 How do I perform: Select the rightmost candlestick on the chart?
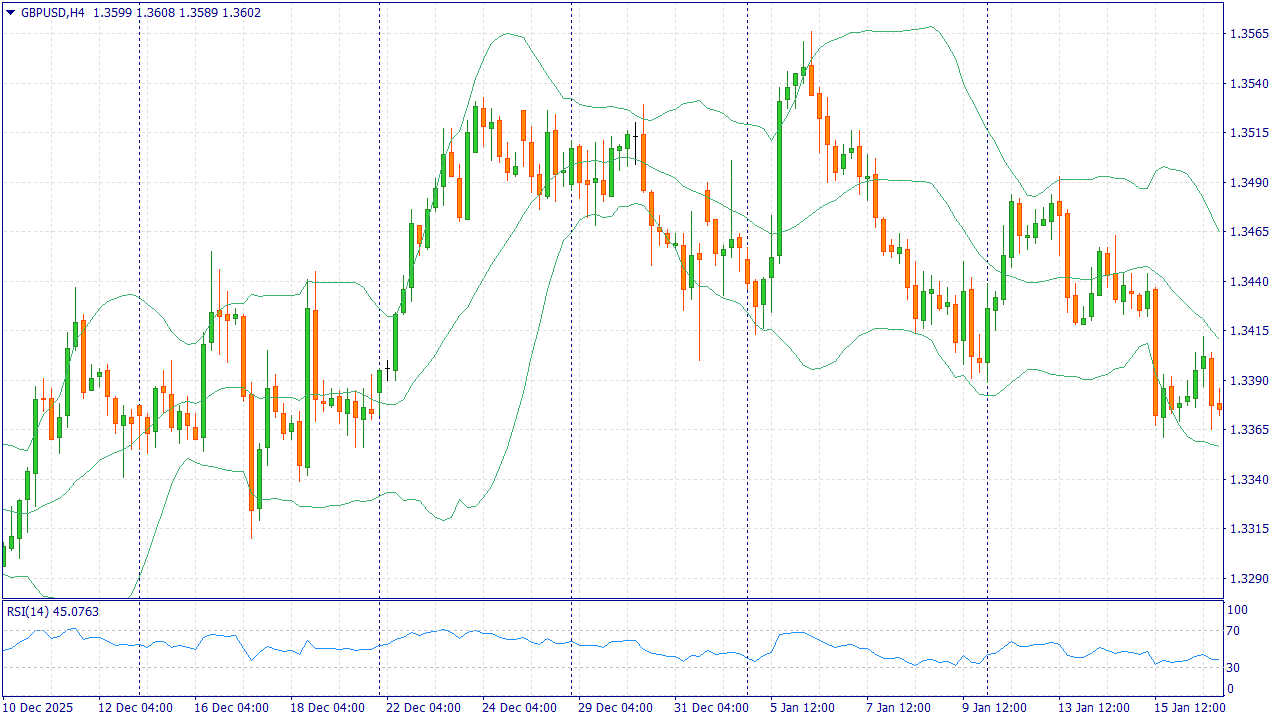click(1219, 406)
